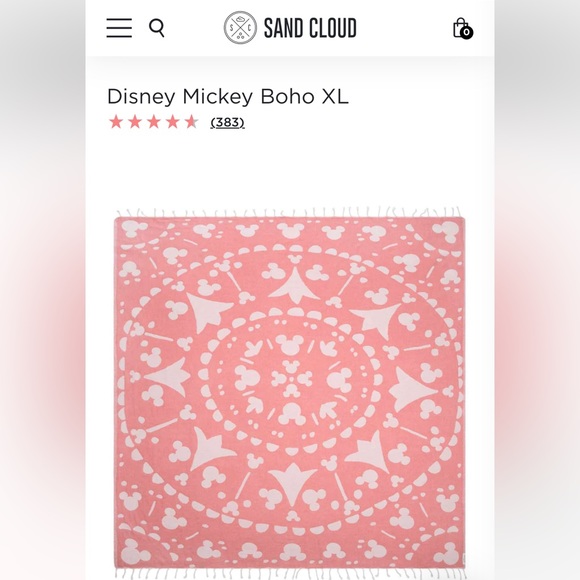Click the small label tag on the towel's lower right edge
580x580 pixels.
point(465,559)
